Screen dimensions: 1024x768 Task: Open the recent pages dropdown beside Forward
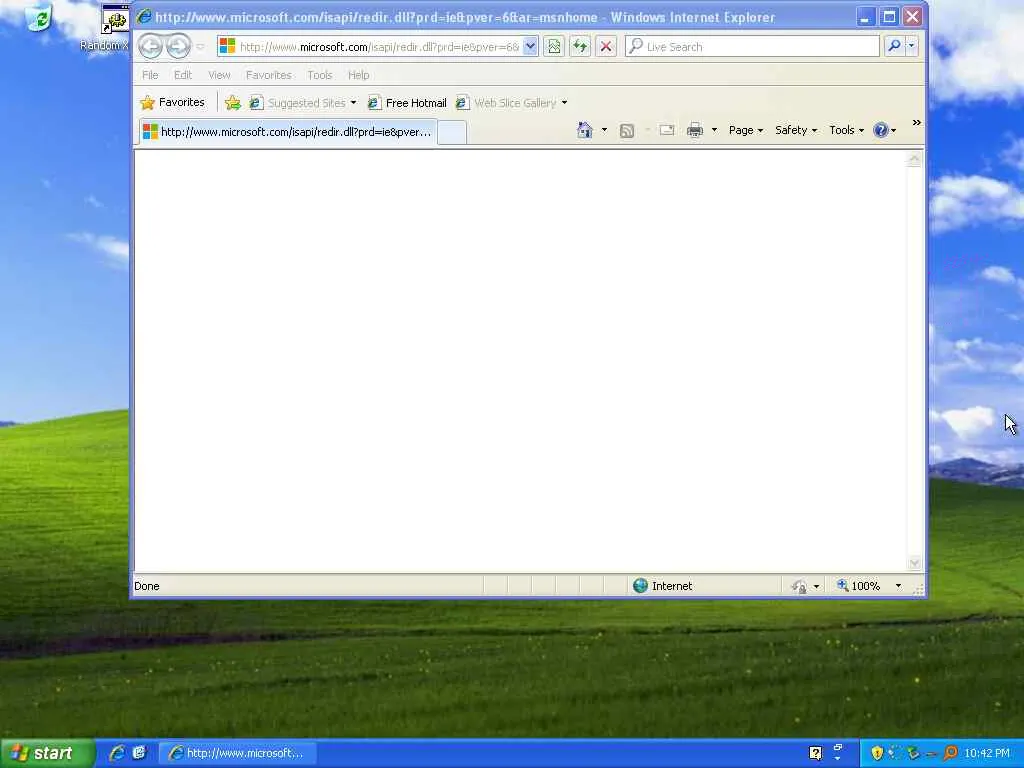[x=200, y=47]
